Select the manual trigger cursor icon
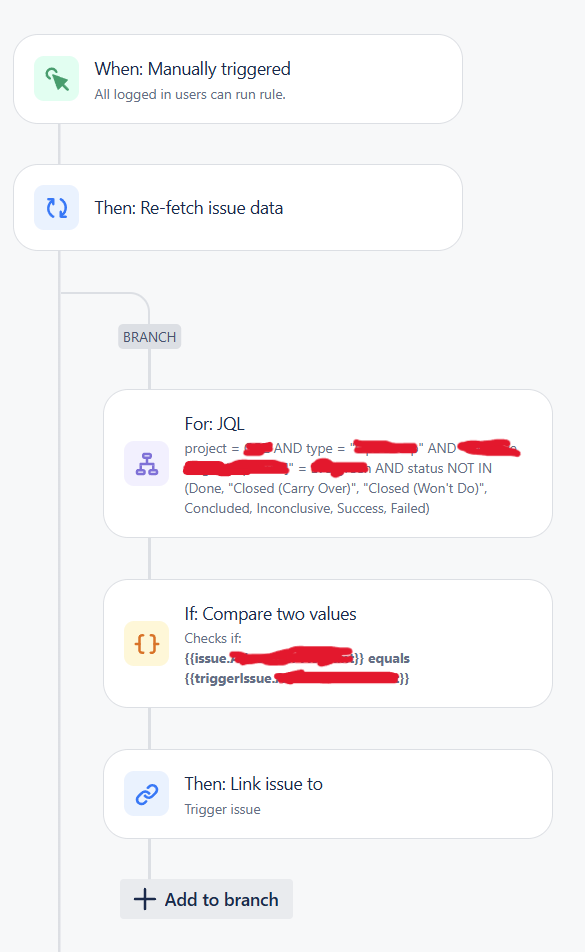 [x=56, y=78]
